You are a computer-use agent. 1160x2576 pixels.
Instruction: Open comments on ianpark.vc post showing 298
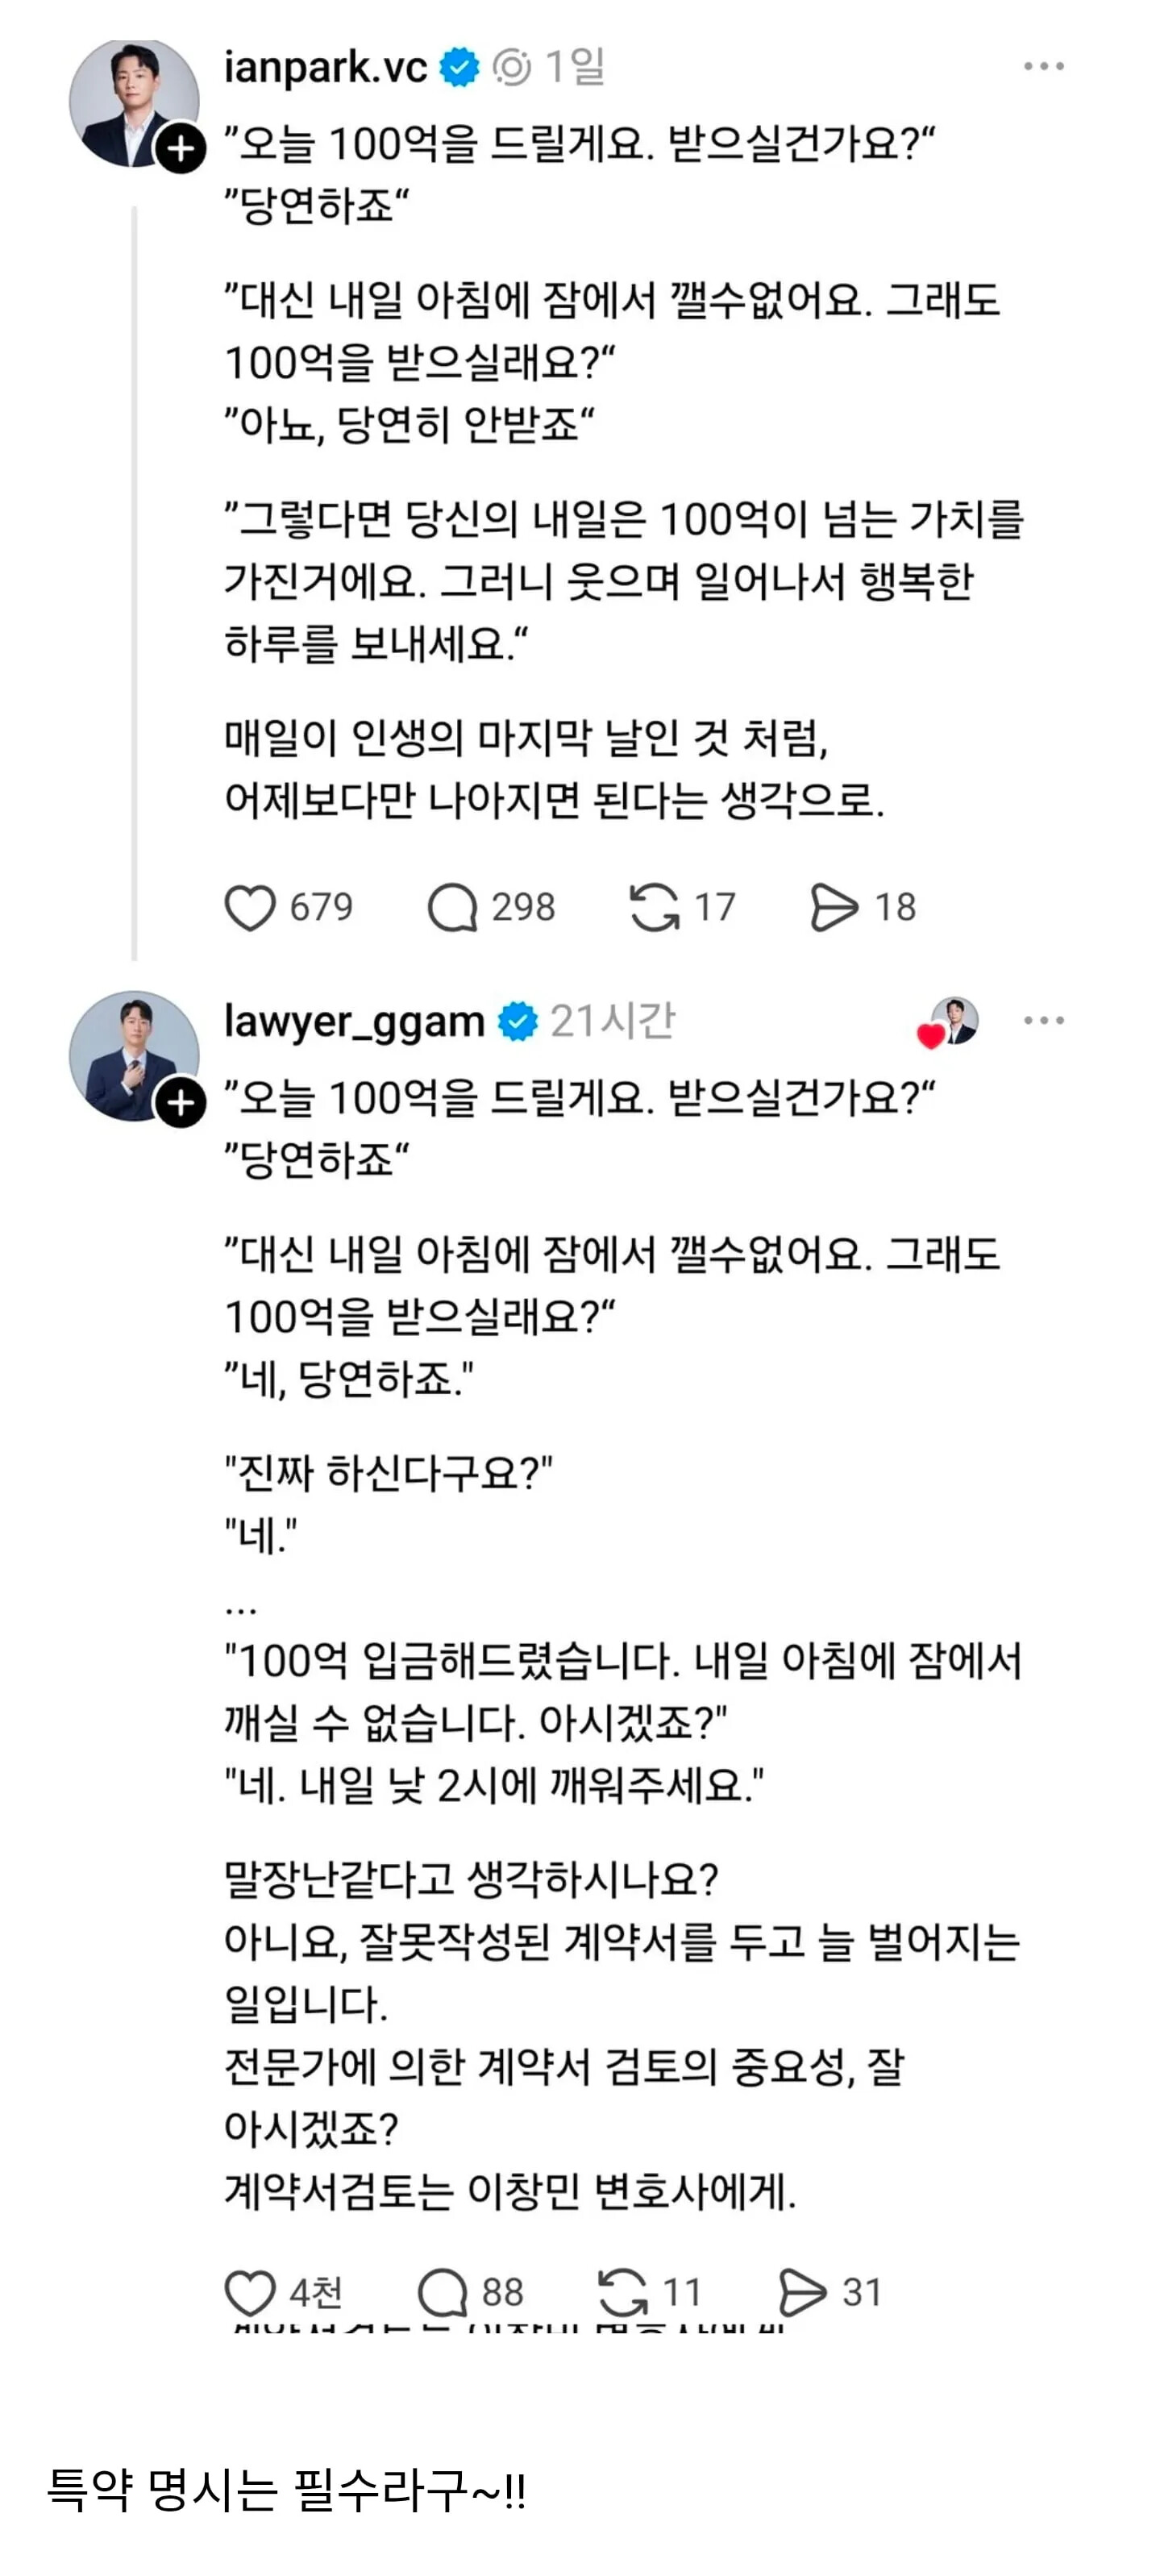(x=452, y=908)
